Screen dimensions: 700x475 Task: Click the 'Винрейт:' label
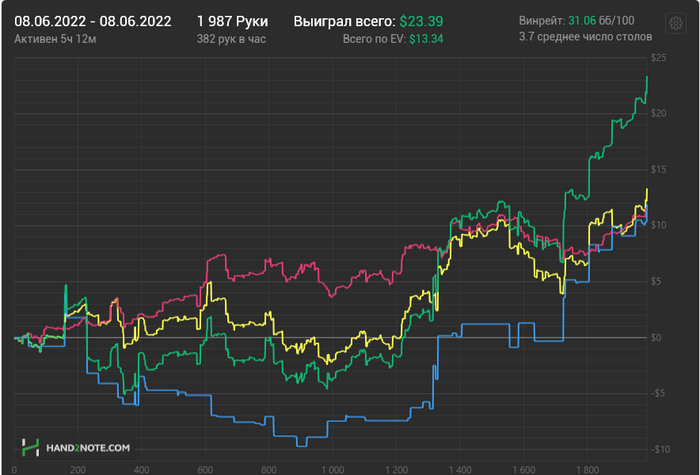tap(542, 21)
